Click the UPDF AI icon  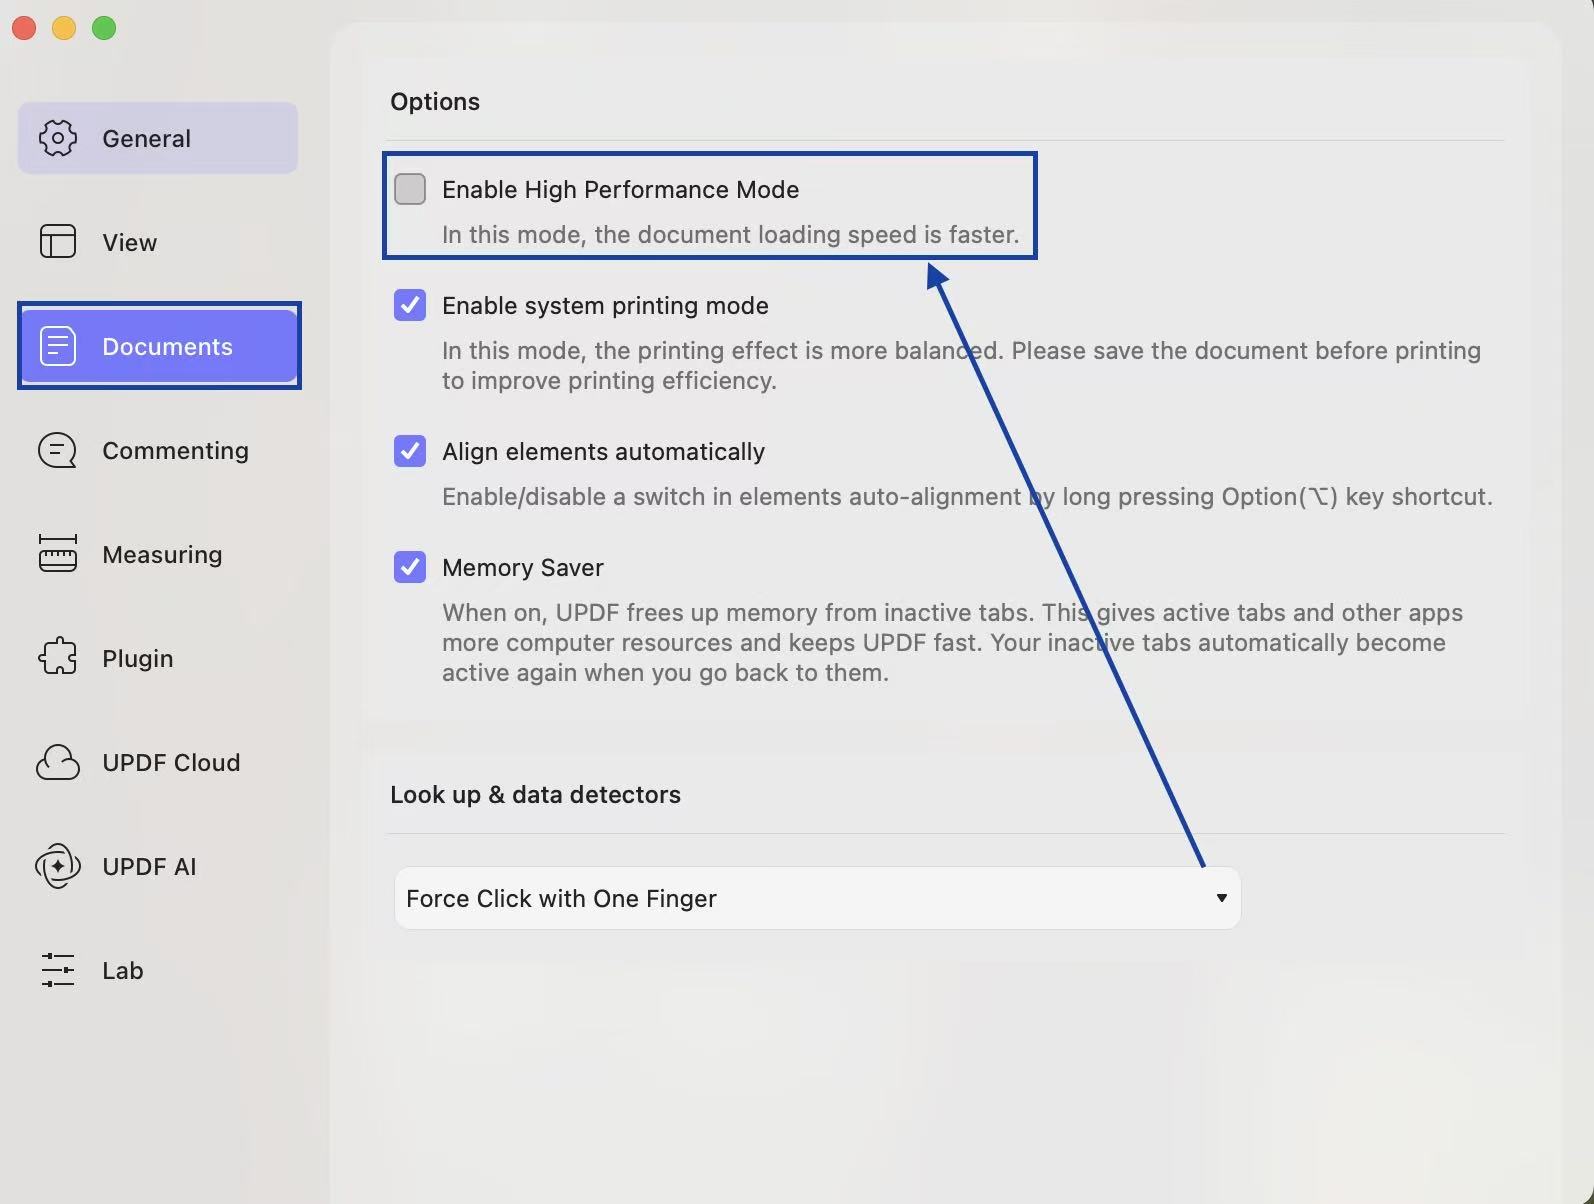(x=58, y=866)
